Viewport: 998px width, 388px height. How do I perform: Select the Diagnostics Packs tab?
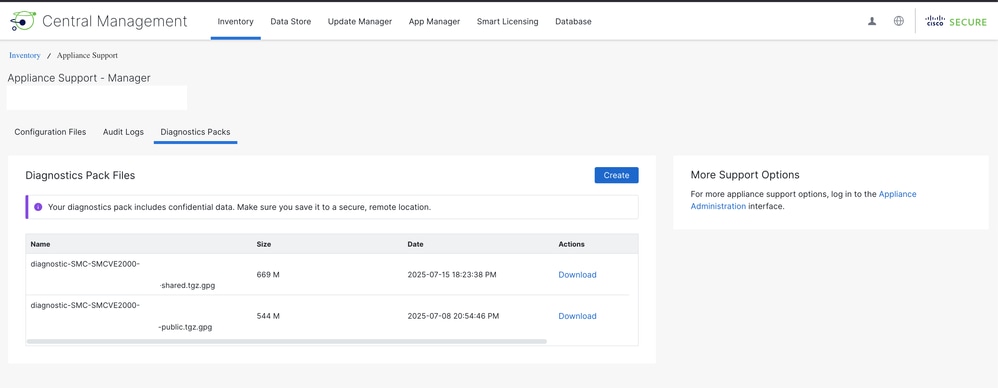195,132
